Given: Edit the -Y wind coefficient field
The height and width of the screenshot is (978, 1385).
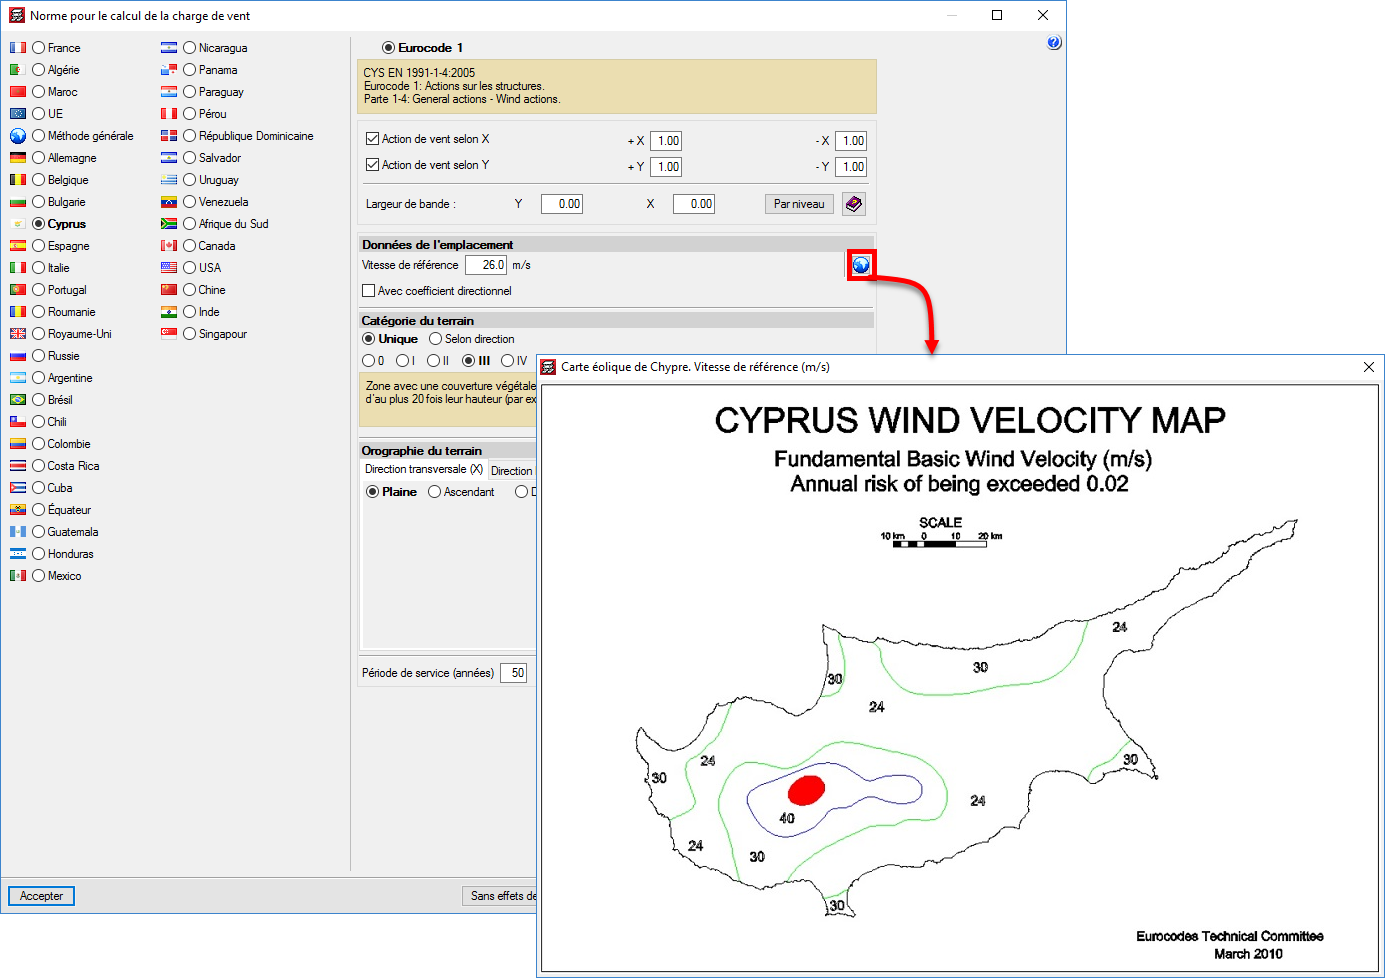Looking at the screenshot, I should click(851, 167).
